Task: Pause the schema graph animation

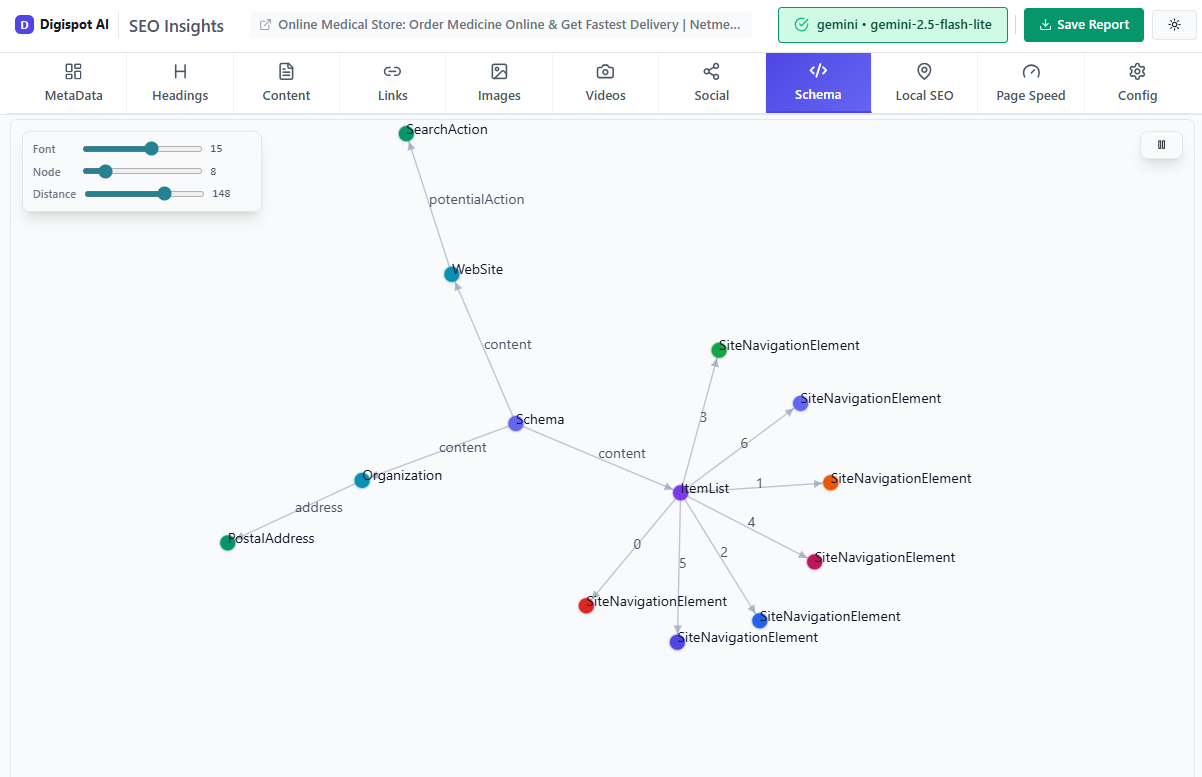Action: [x=1161, y=144]
